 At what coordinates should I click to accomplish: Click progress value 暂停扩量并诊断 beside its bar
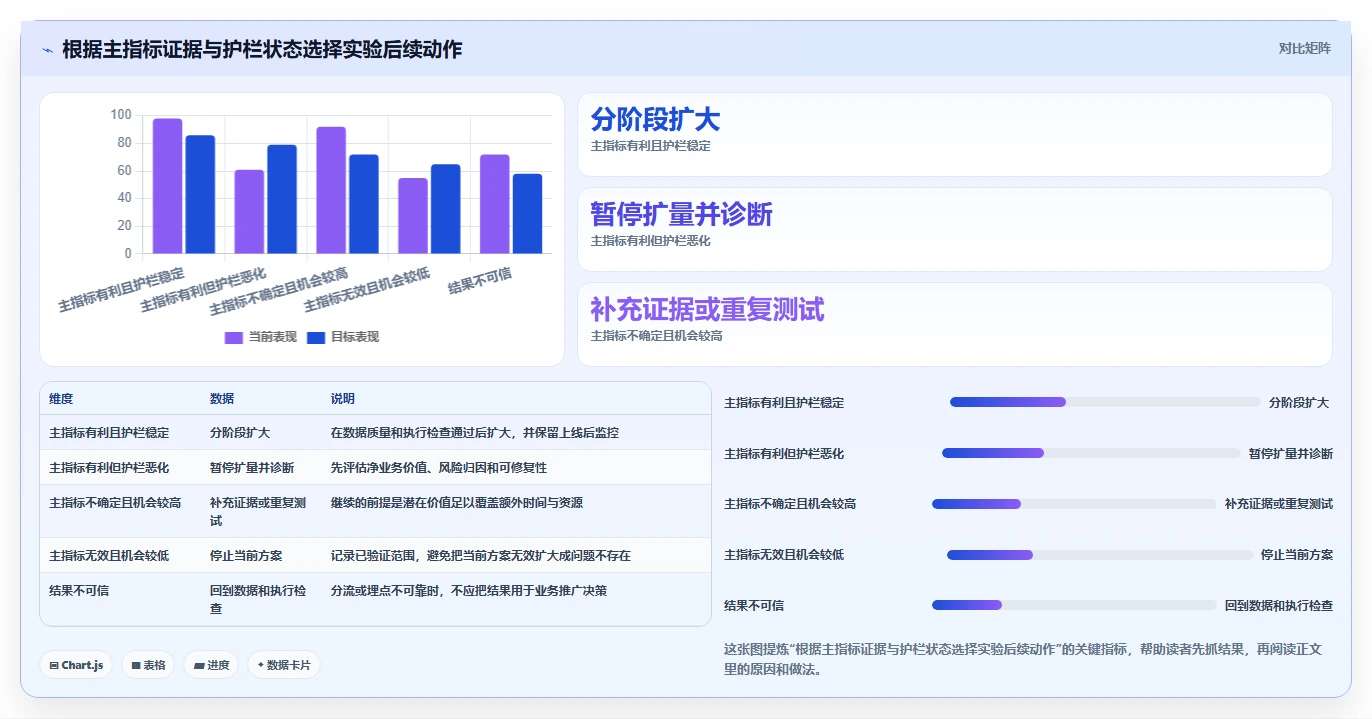pos(1291,454)
